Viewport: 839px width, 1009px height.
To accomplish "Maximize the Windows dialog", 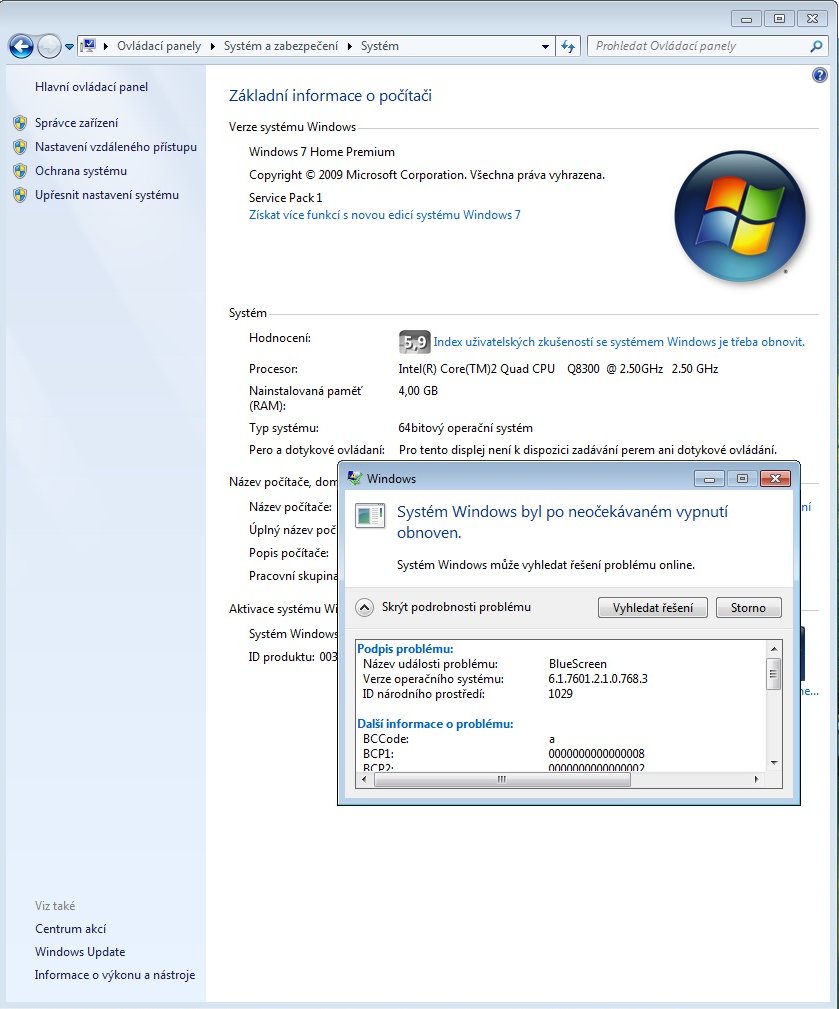I will tap(742, 479).
